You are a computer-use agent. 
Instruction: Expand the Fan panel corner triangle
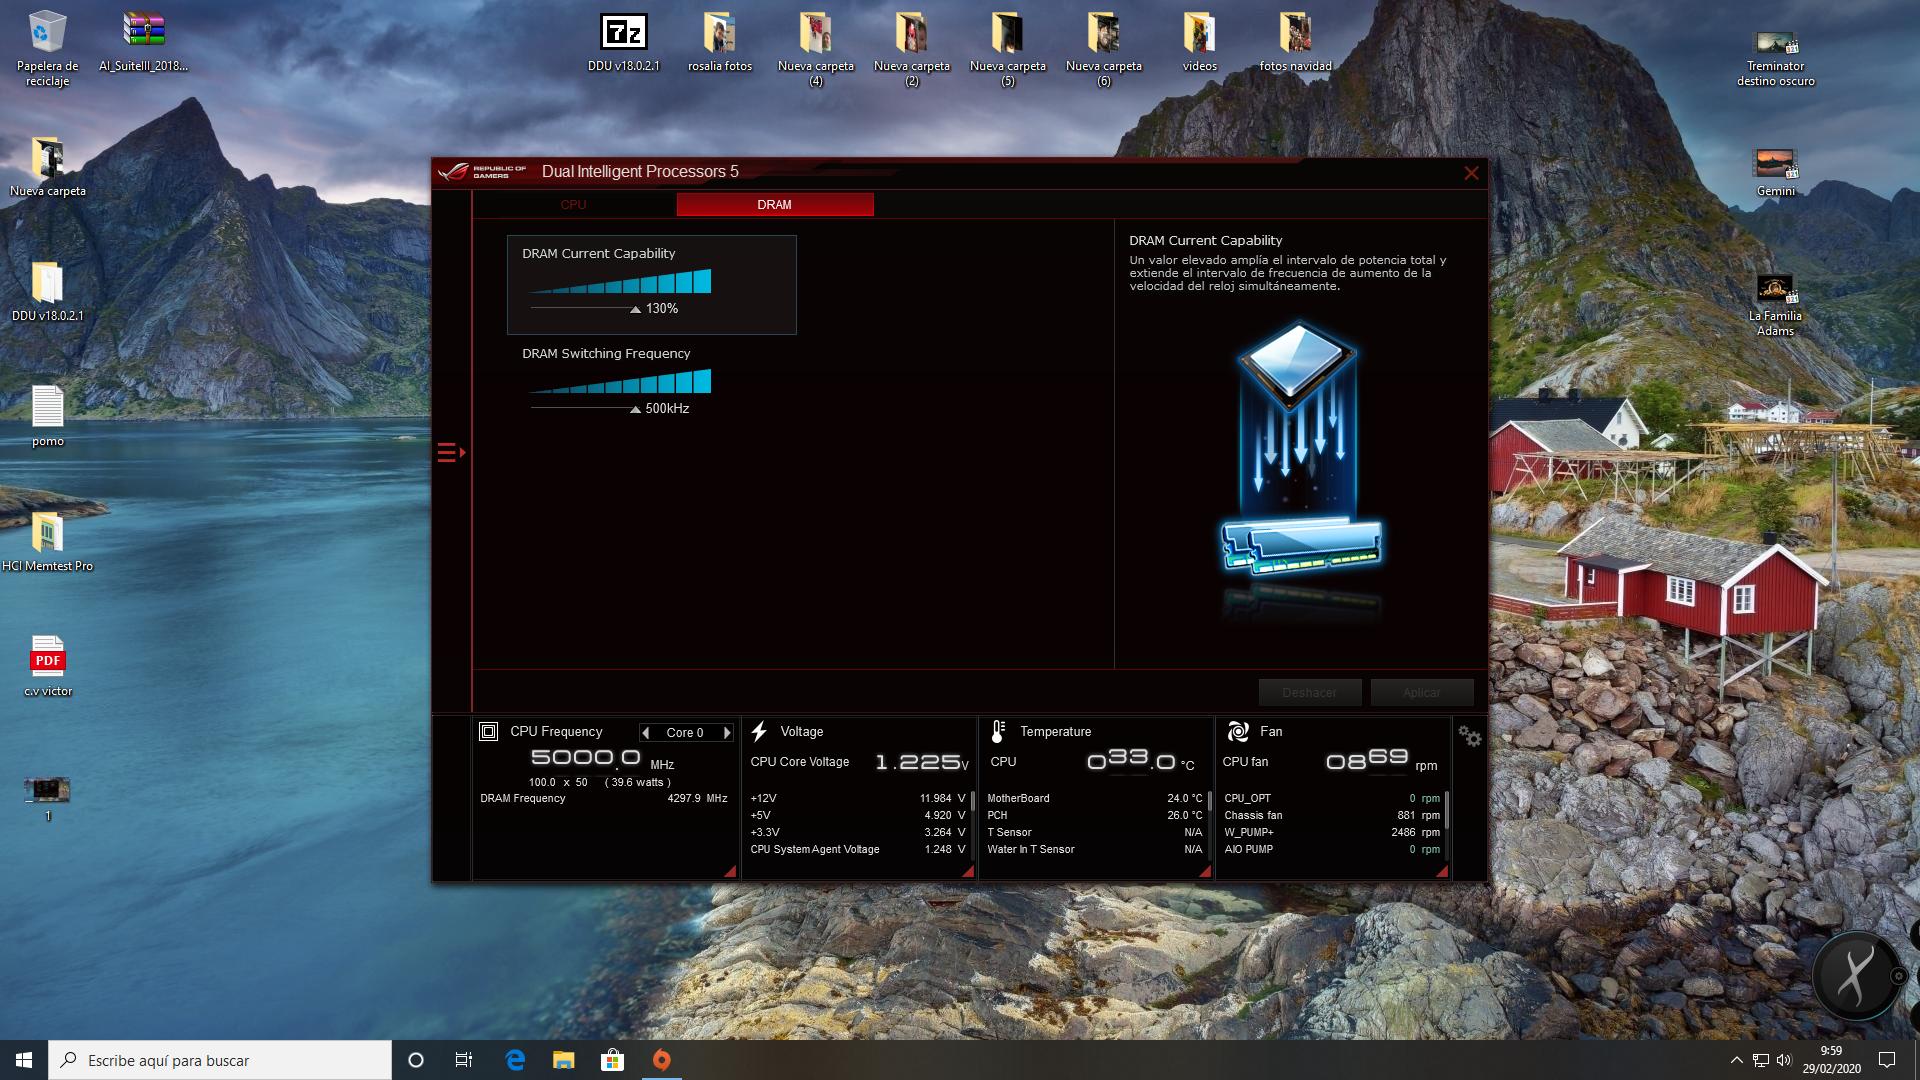click(x=1442, y=872)
